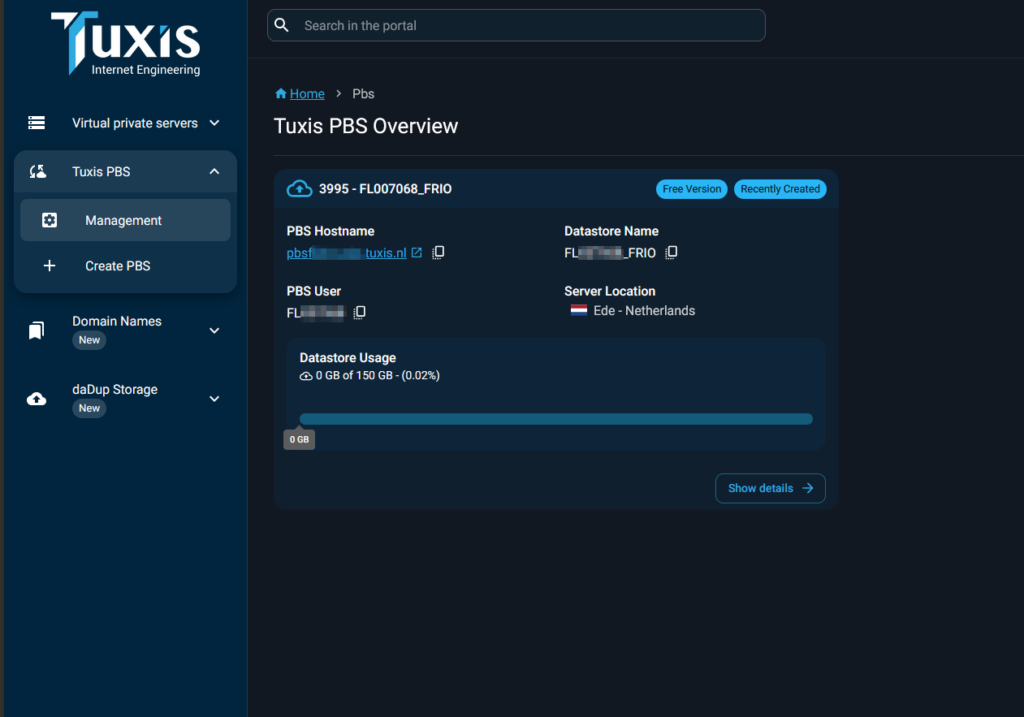Viewport: 1024px width, 717px height.
Task: Click the Netherlands flag icon
Action: tap(579, 310)
